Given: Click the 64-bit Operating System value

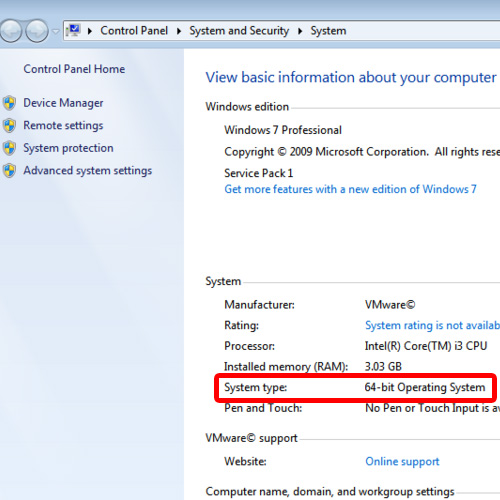Looking at the screenshot, I should point(425,388).
